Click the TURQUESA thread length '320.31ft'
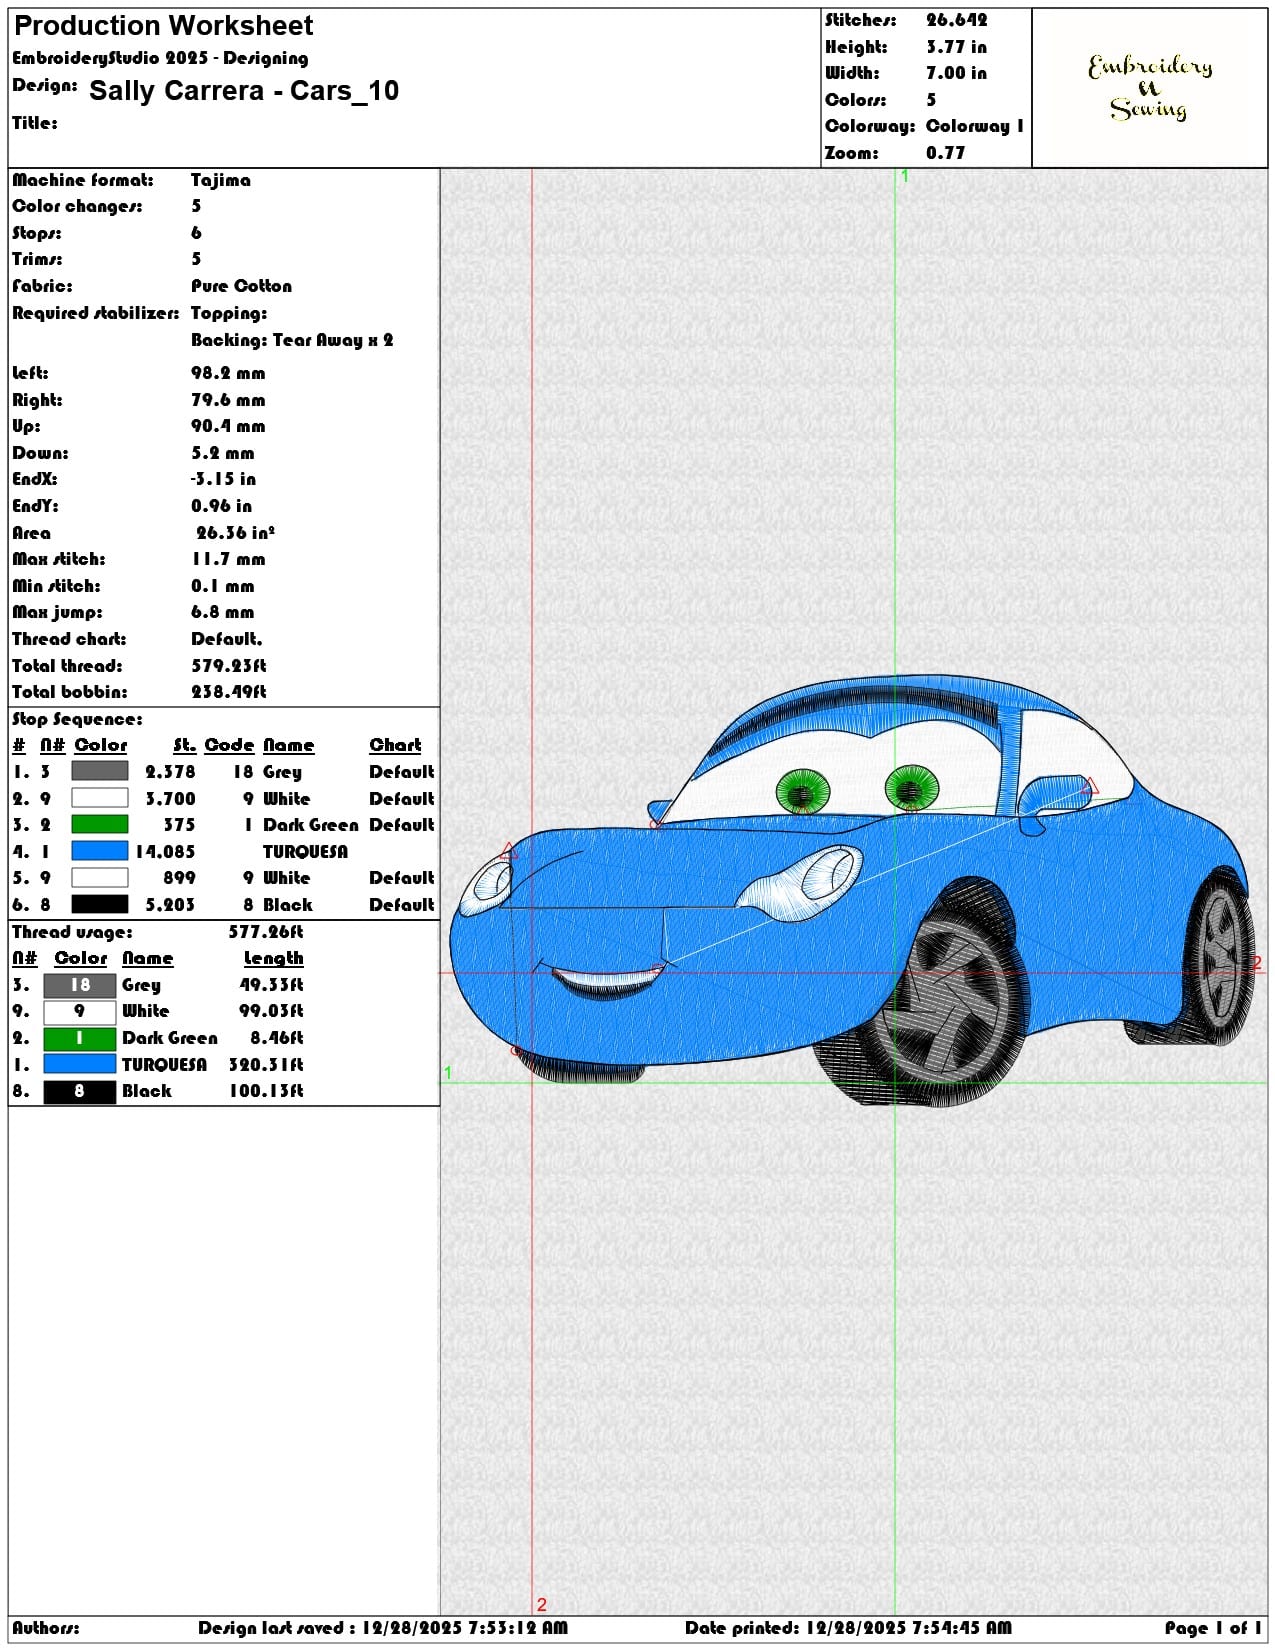 tap(266, 1065)
